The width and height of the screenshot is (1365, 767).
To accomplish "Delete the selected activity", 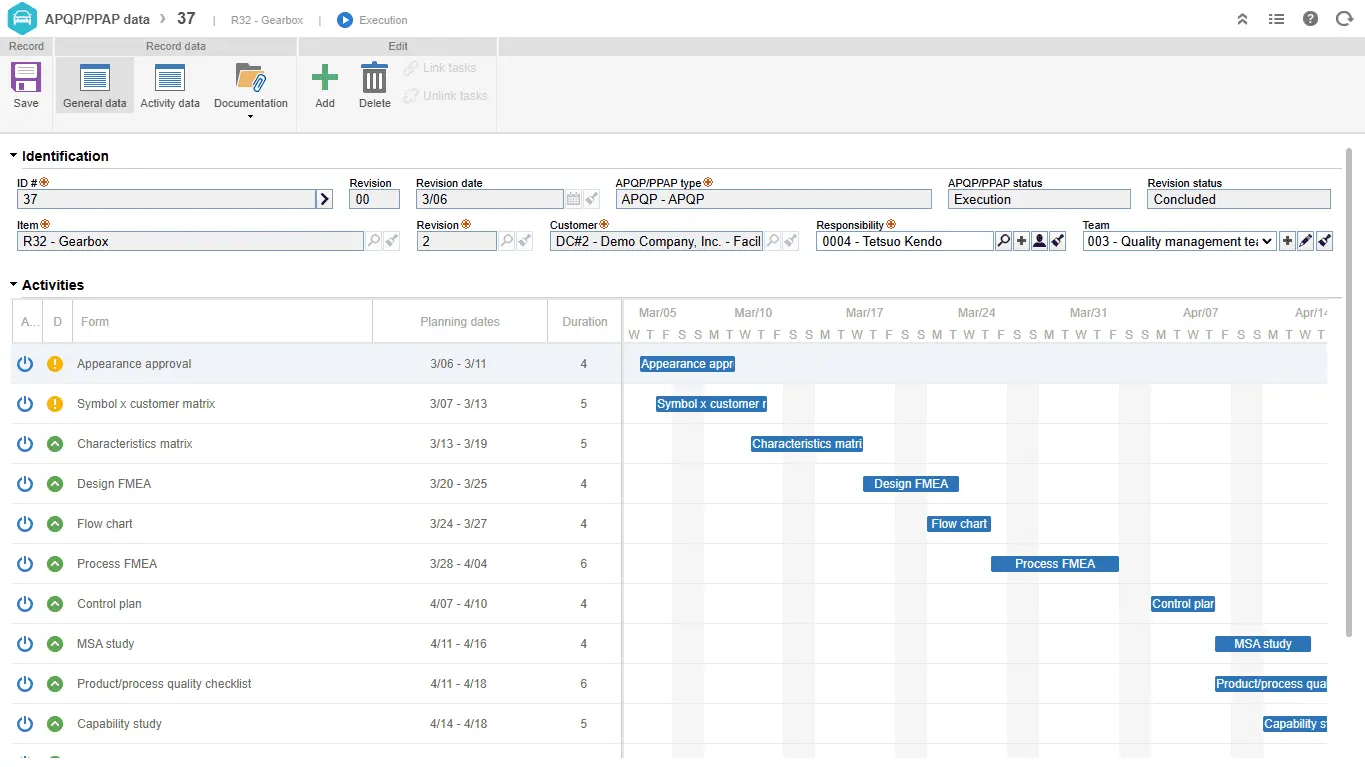I will coord(374,85).
